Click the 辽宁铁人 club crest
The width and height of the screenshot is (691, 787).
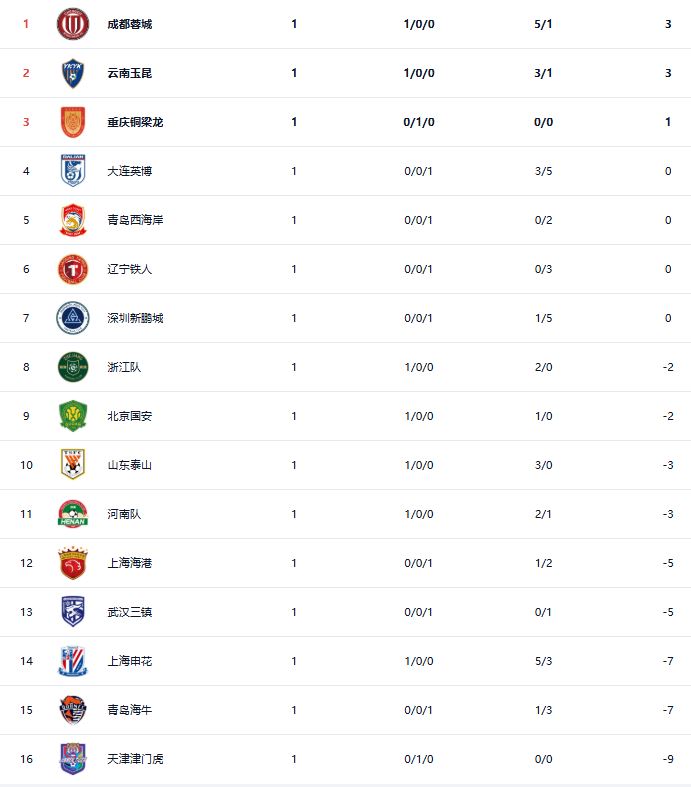(73, 269)
